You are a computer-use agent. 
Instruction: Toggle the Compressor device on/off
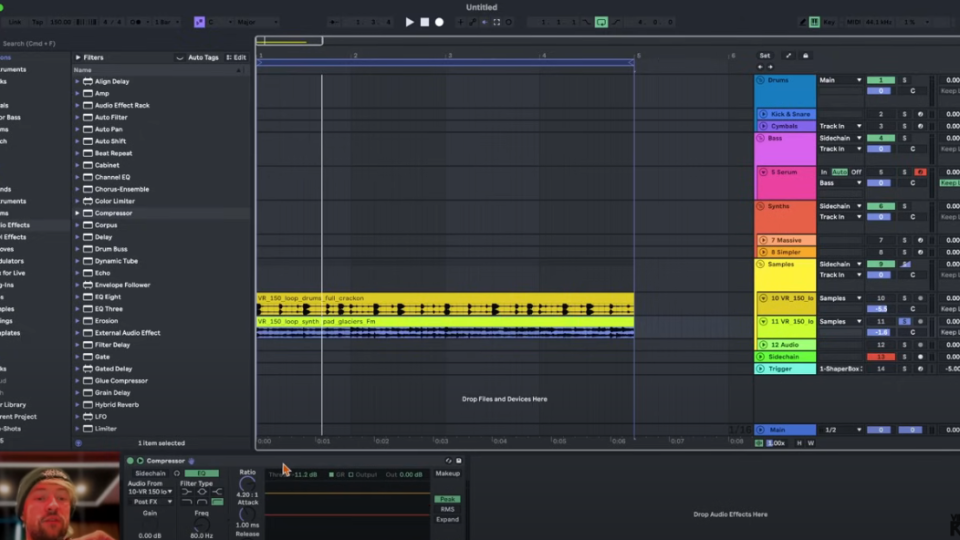(130, 461)
